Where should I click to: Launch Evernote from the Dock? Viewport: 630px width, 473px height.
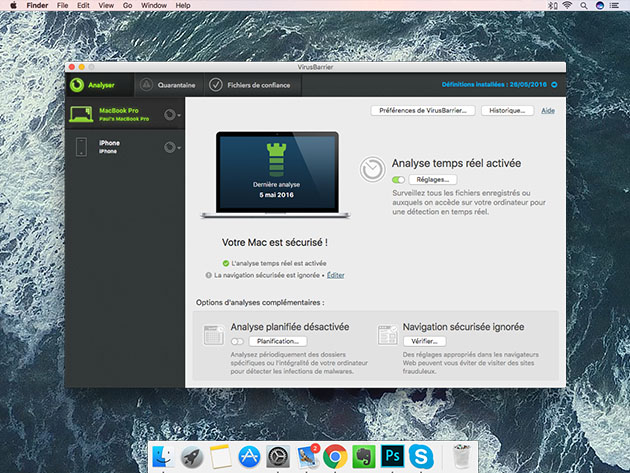(x=364, y=457)
